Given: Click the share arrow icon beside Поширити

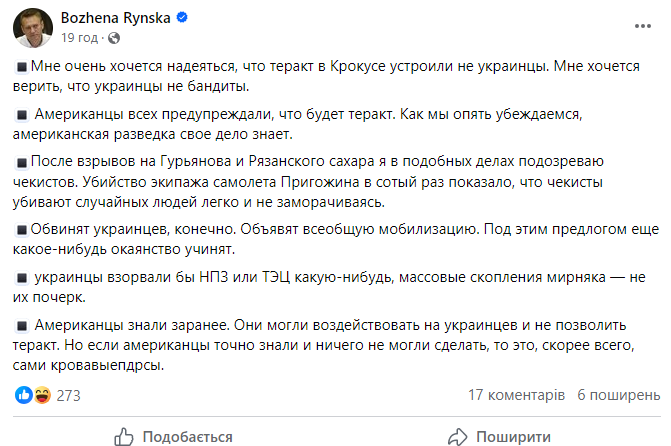Looking at the screenshot, I should [x=459, y=437].
